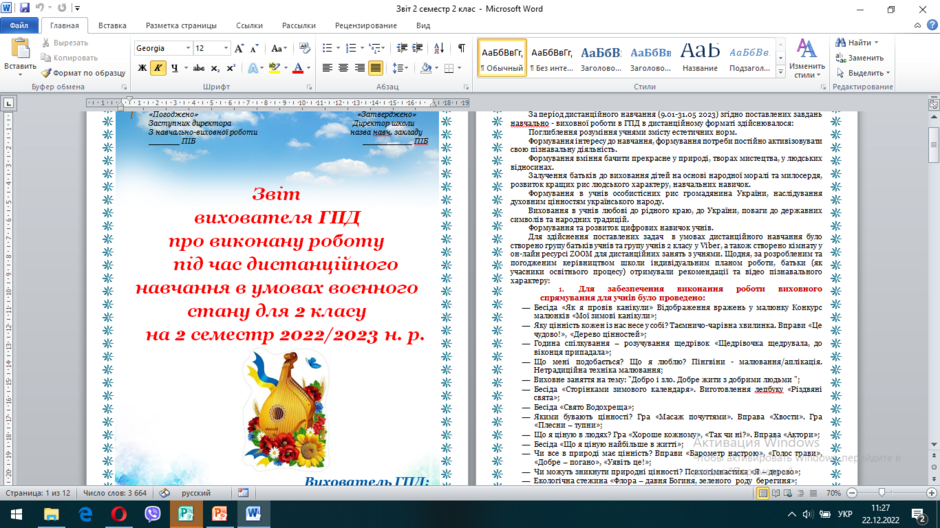
Task: Toggle bold Ж formatting
Action: (x=142, y=68)
